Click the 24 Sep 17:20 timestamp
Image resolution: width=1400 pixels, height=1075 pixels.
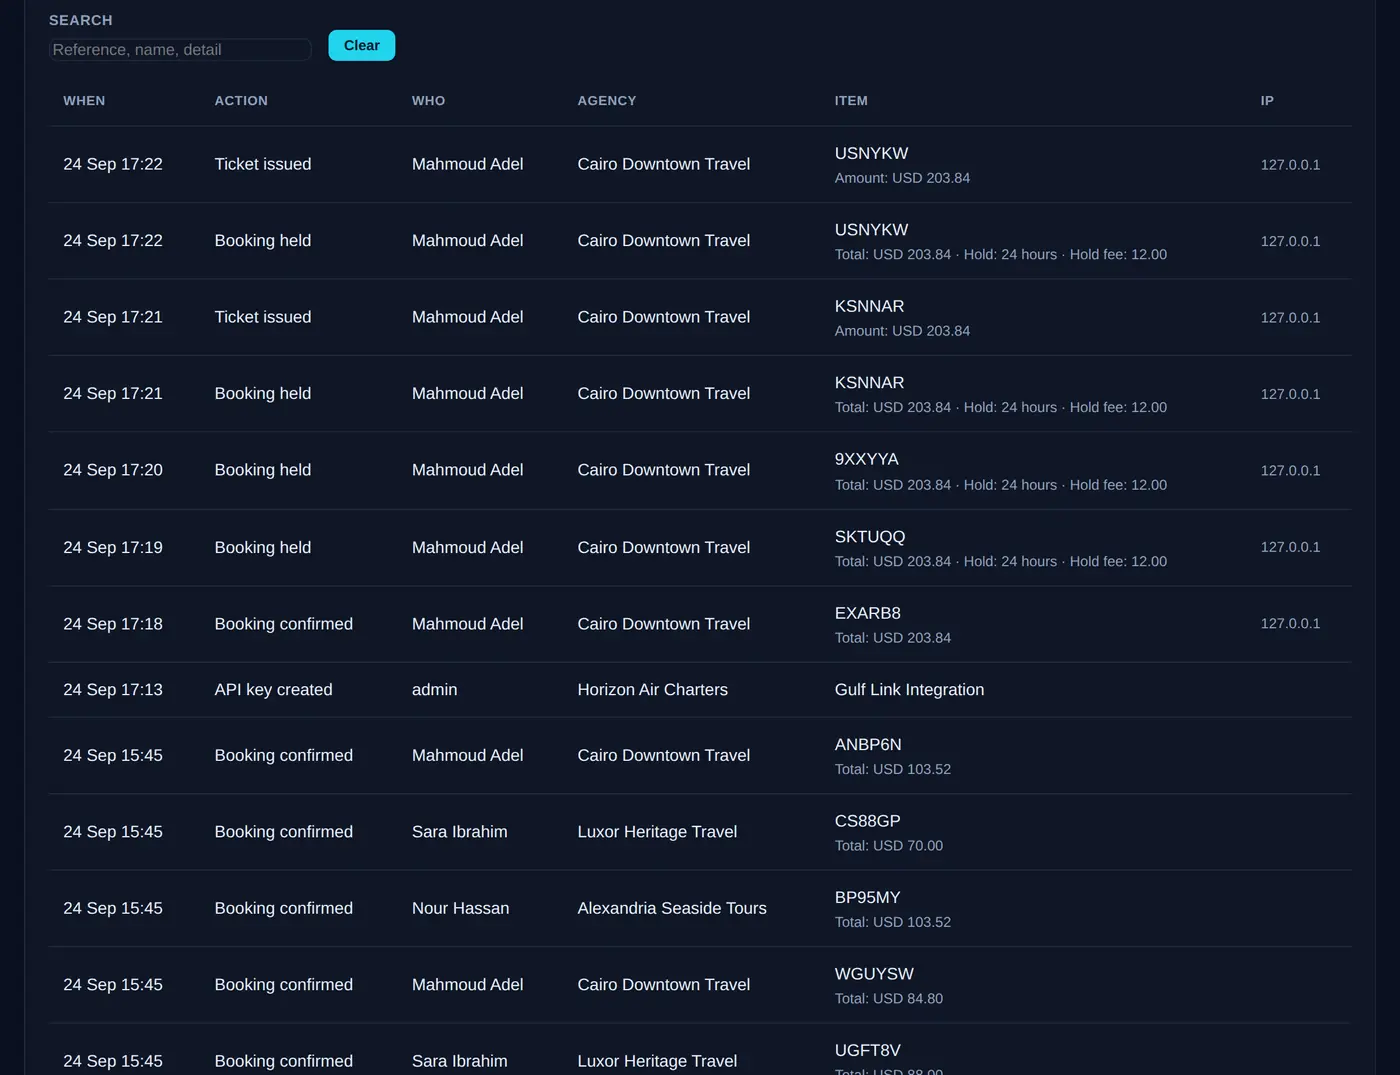pos(113,470)
